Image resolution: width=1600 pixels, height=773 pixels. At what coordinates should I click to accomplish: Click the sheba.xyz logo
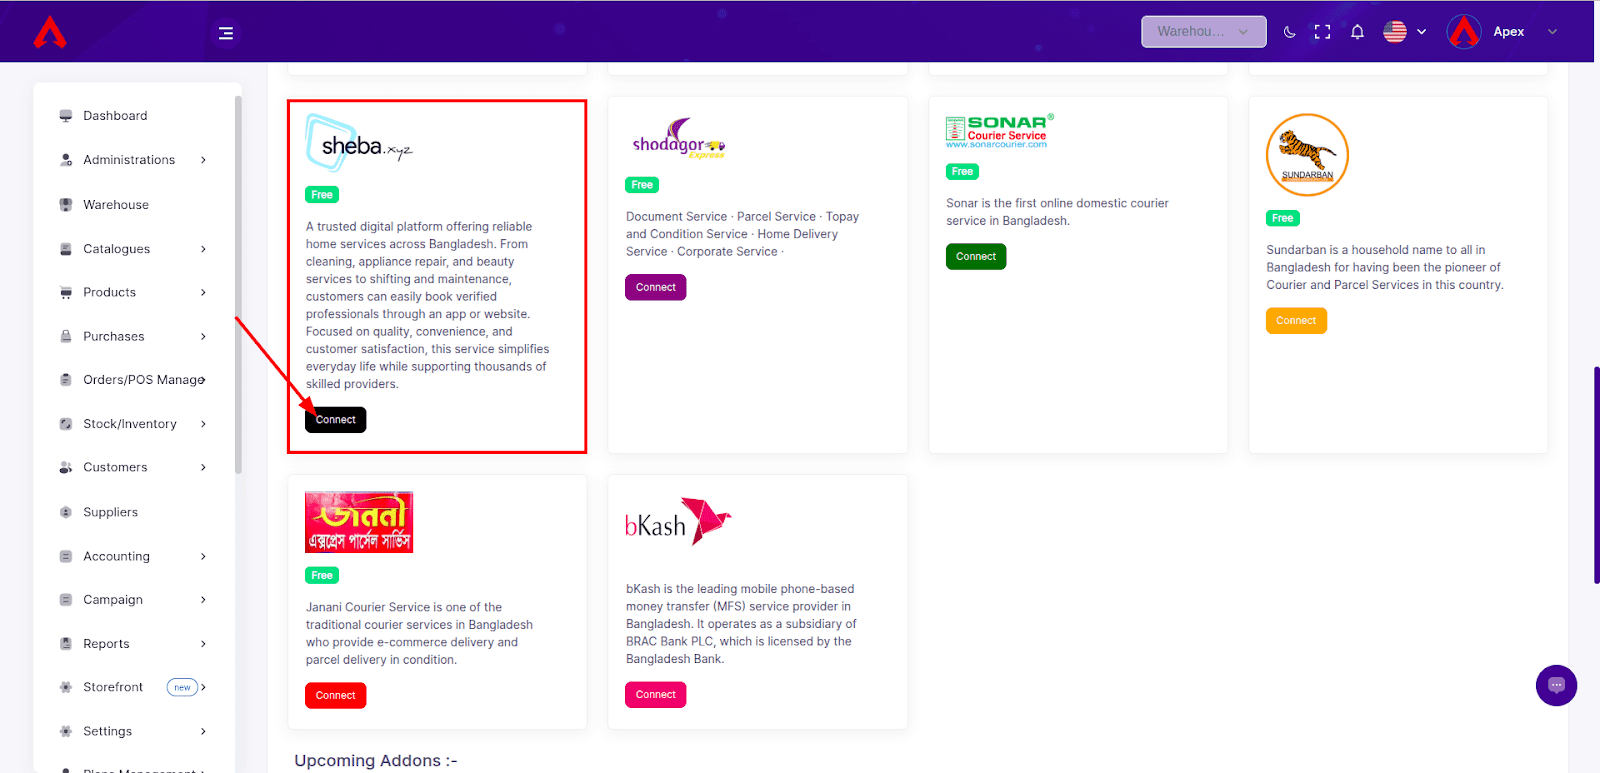359,143
